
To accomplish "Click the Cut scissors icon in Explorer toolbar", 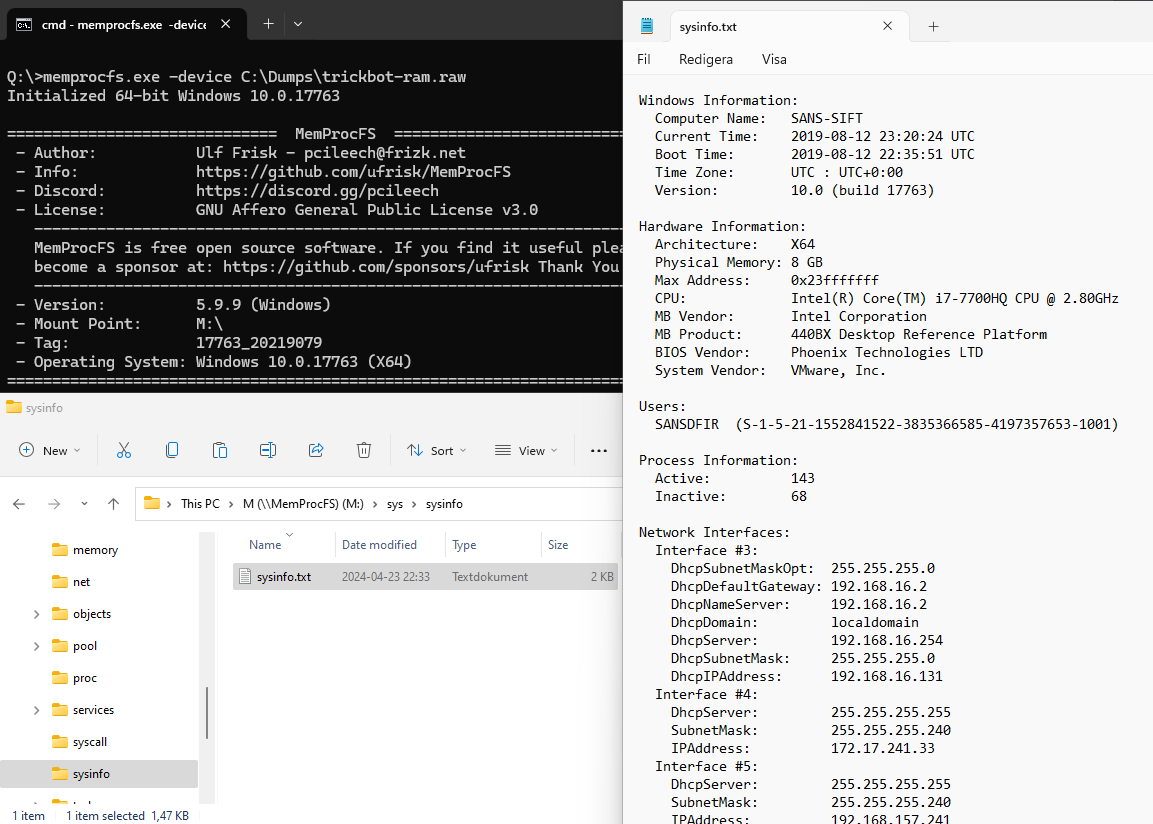I will tap(124, 451).
